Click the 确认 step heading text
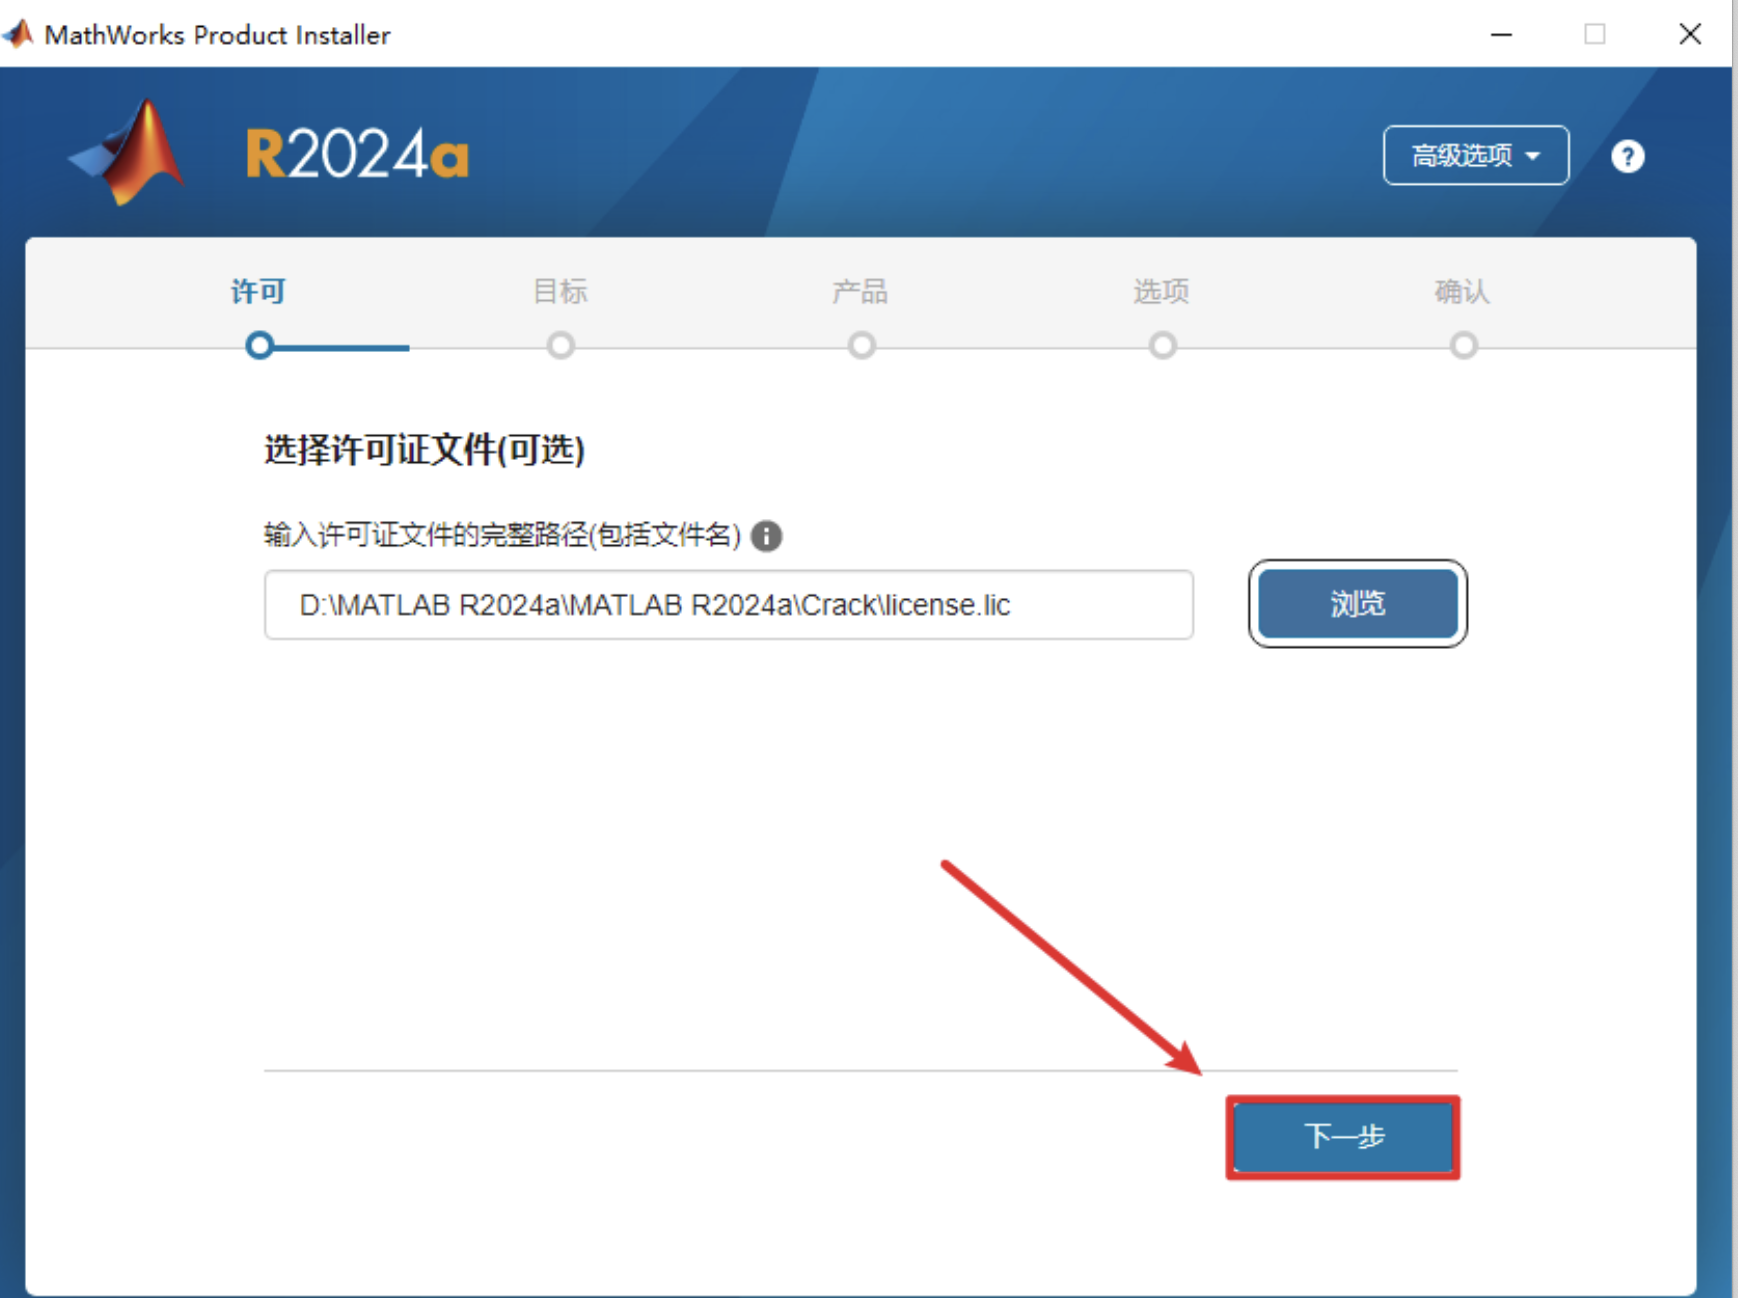 [x=1462, y=291]
